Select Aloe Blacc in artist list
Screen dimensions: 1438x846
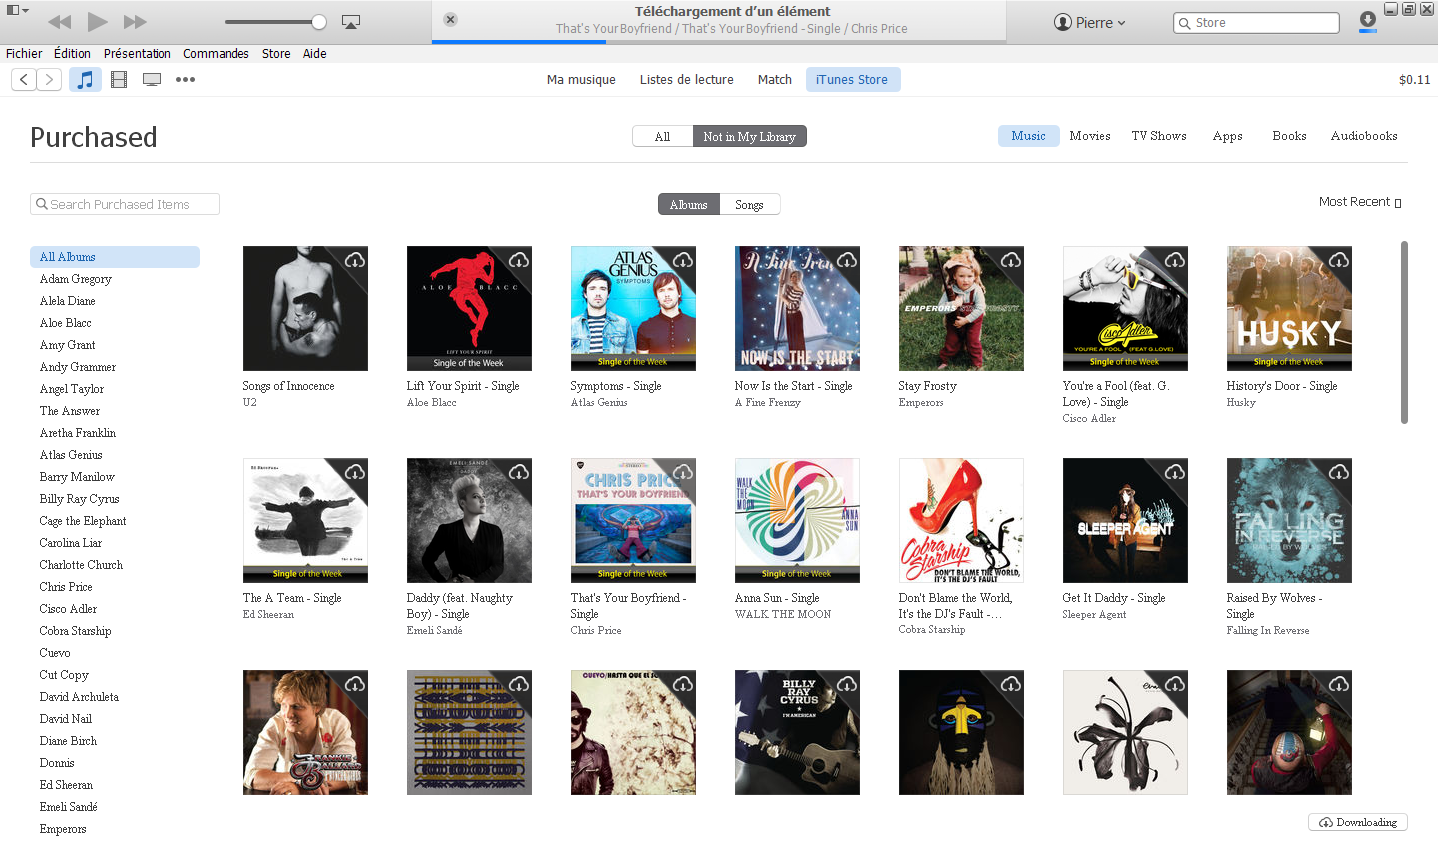click(x=66, y=323)
